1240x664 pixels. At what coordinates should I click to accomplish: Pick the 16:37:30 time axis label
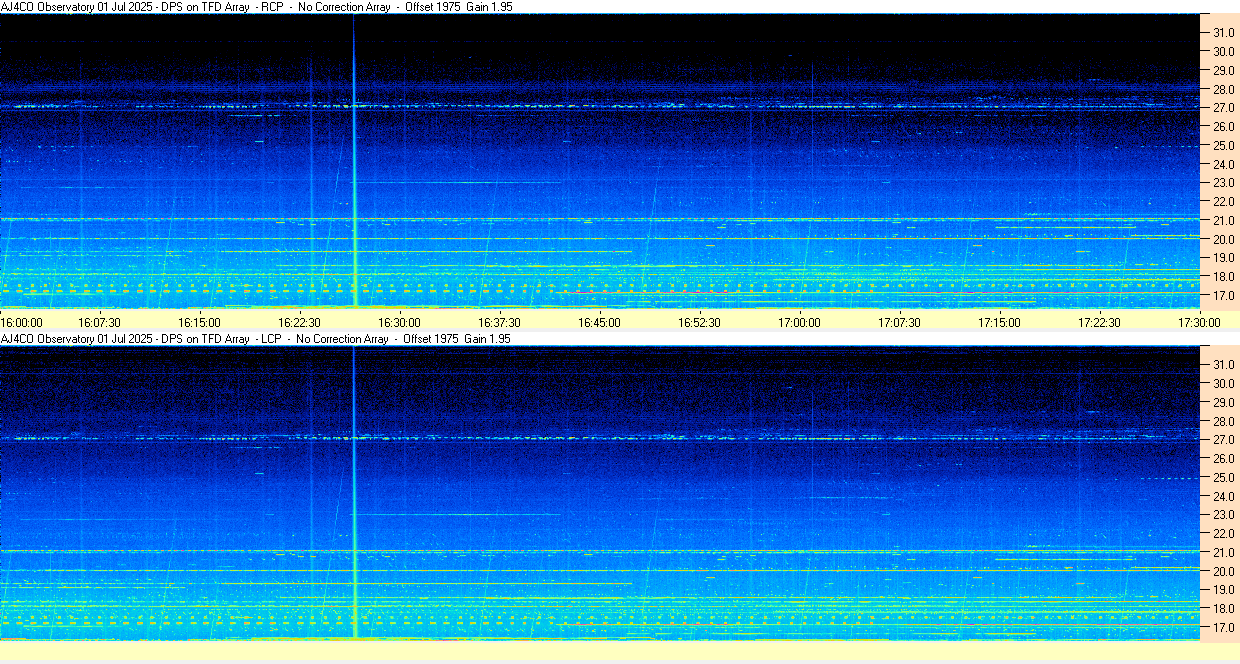500,322
